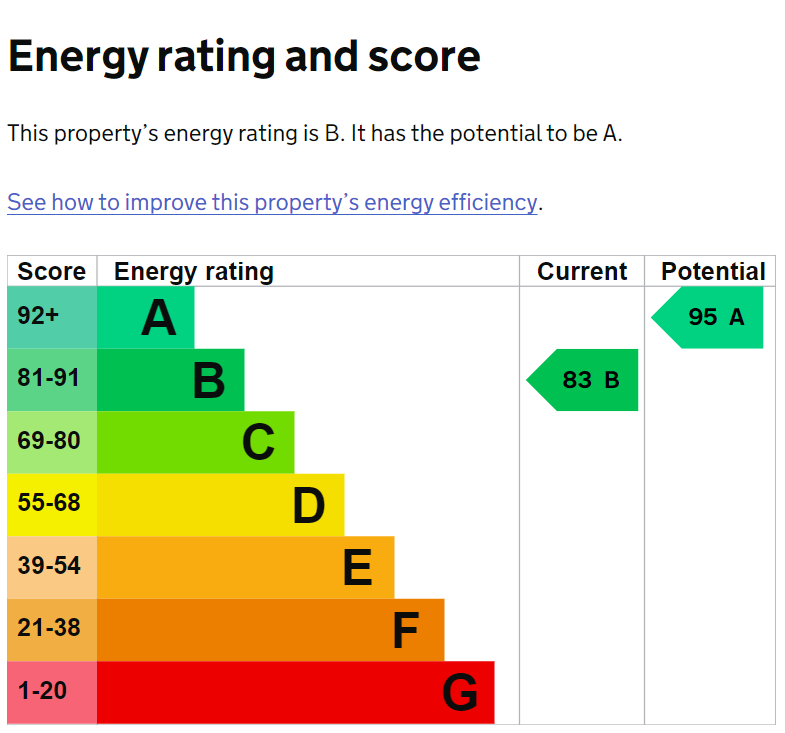Viewport: 785px width, 733px height.
Task: Select the 81-91 score cell
Action: point(52,380)
